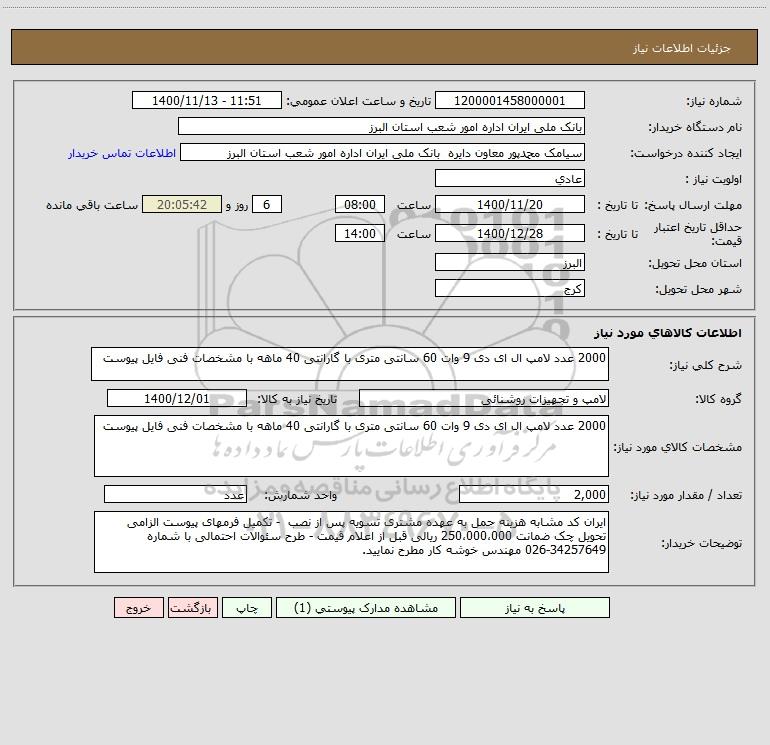Click the unit of measure field 'عدد'
The width and height of the screenshot is (770, 745).
point(175,495)
